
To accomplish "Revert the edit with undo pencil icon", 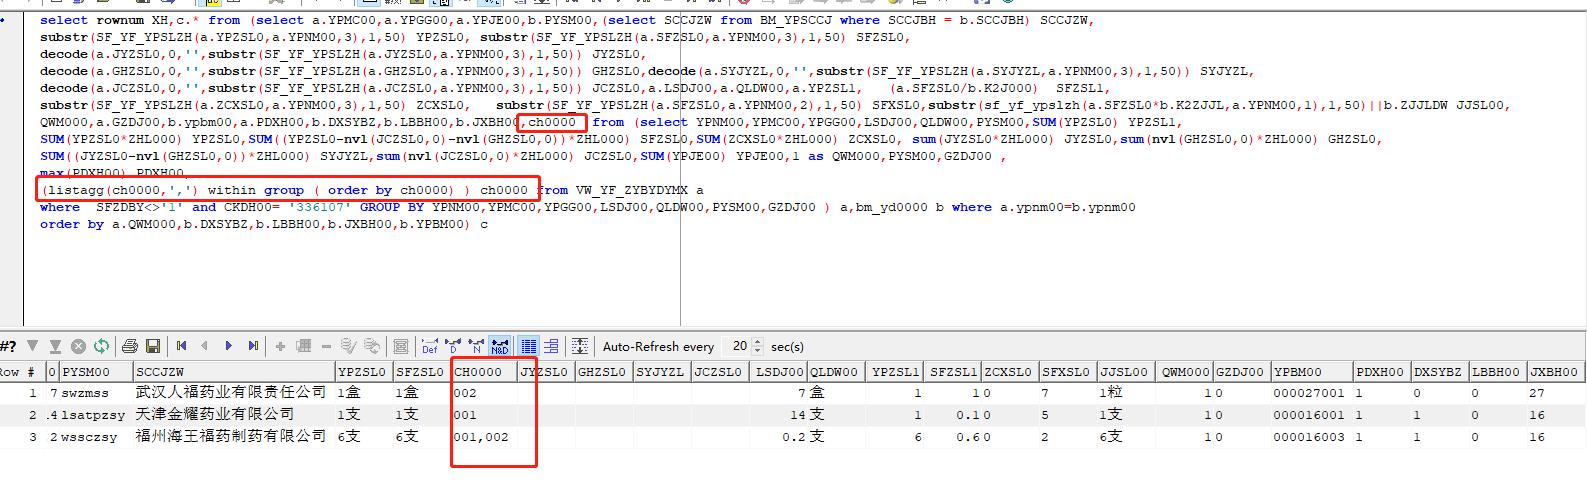I will [x=371, y=346].
